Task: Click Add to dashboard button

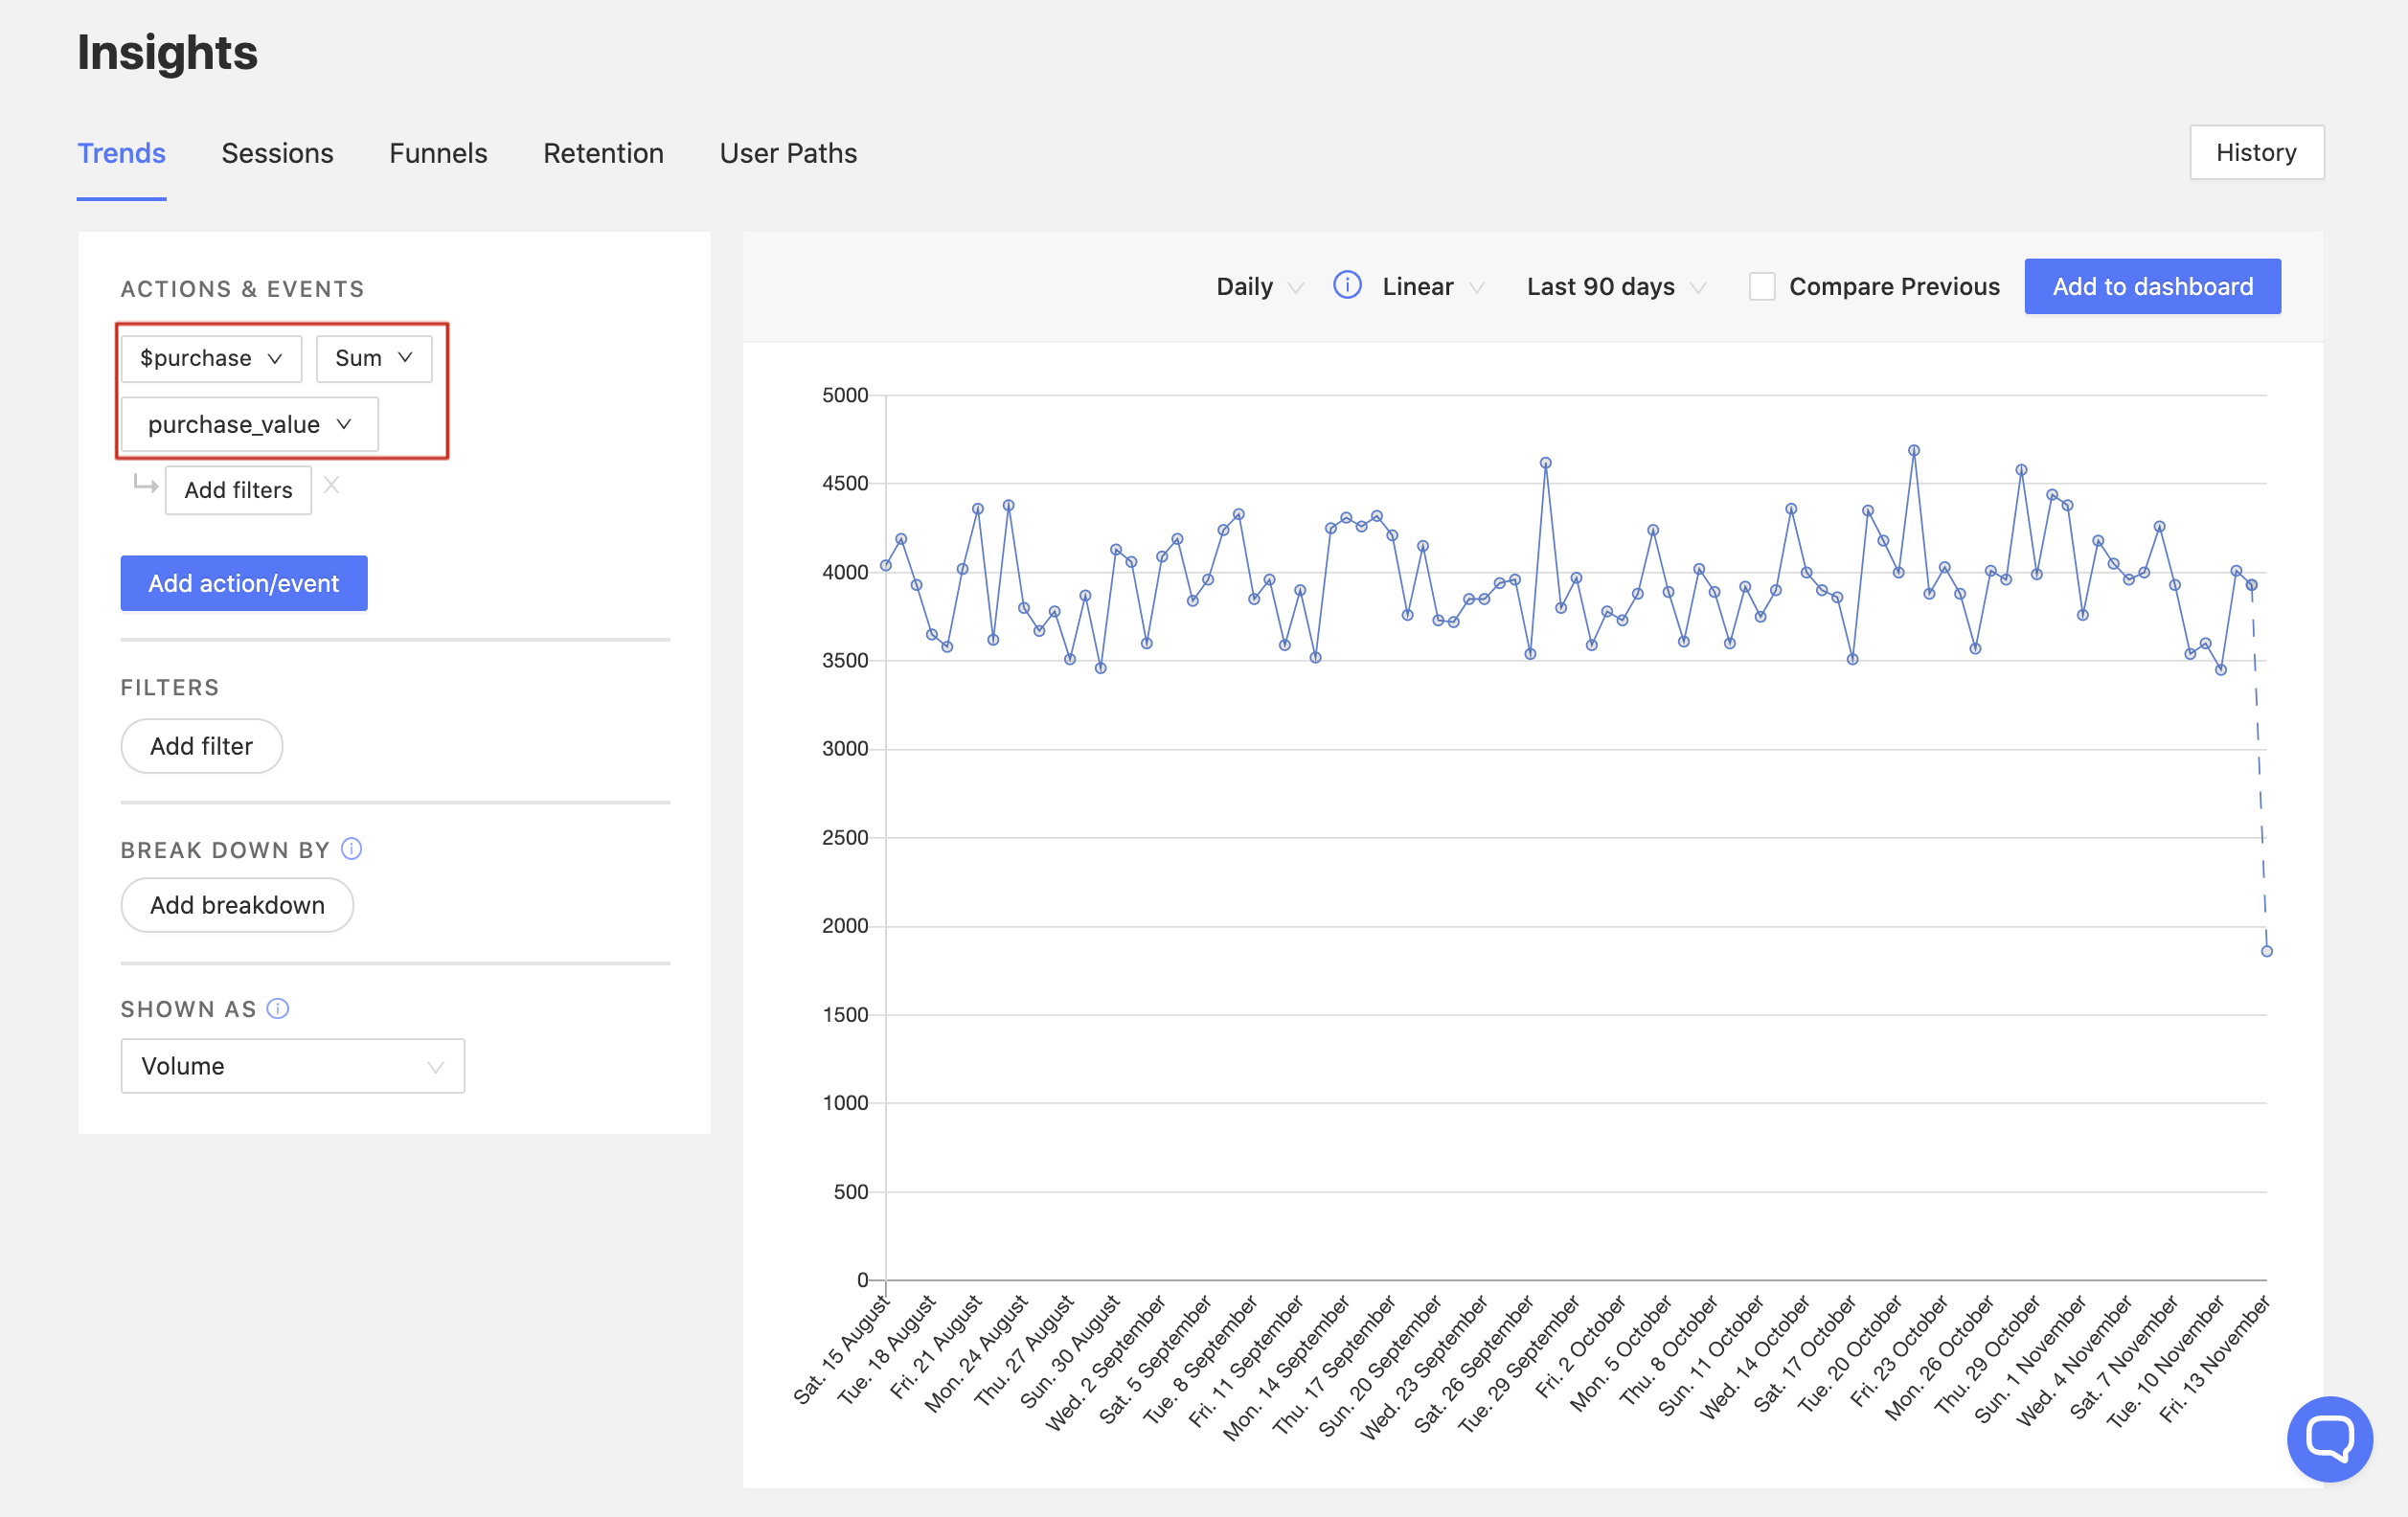Action: click(x=2152, y=287)
